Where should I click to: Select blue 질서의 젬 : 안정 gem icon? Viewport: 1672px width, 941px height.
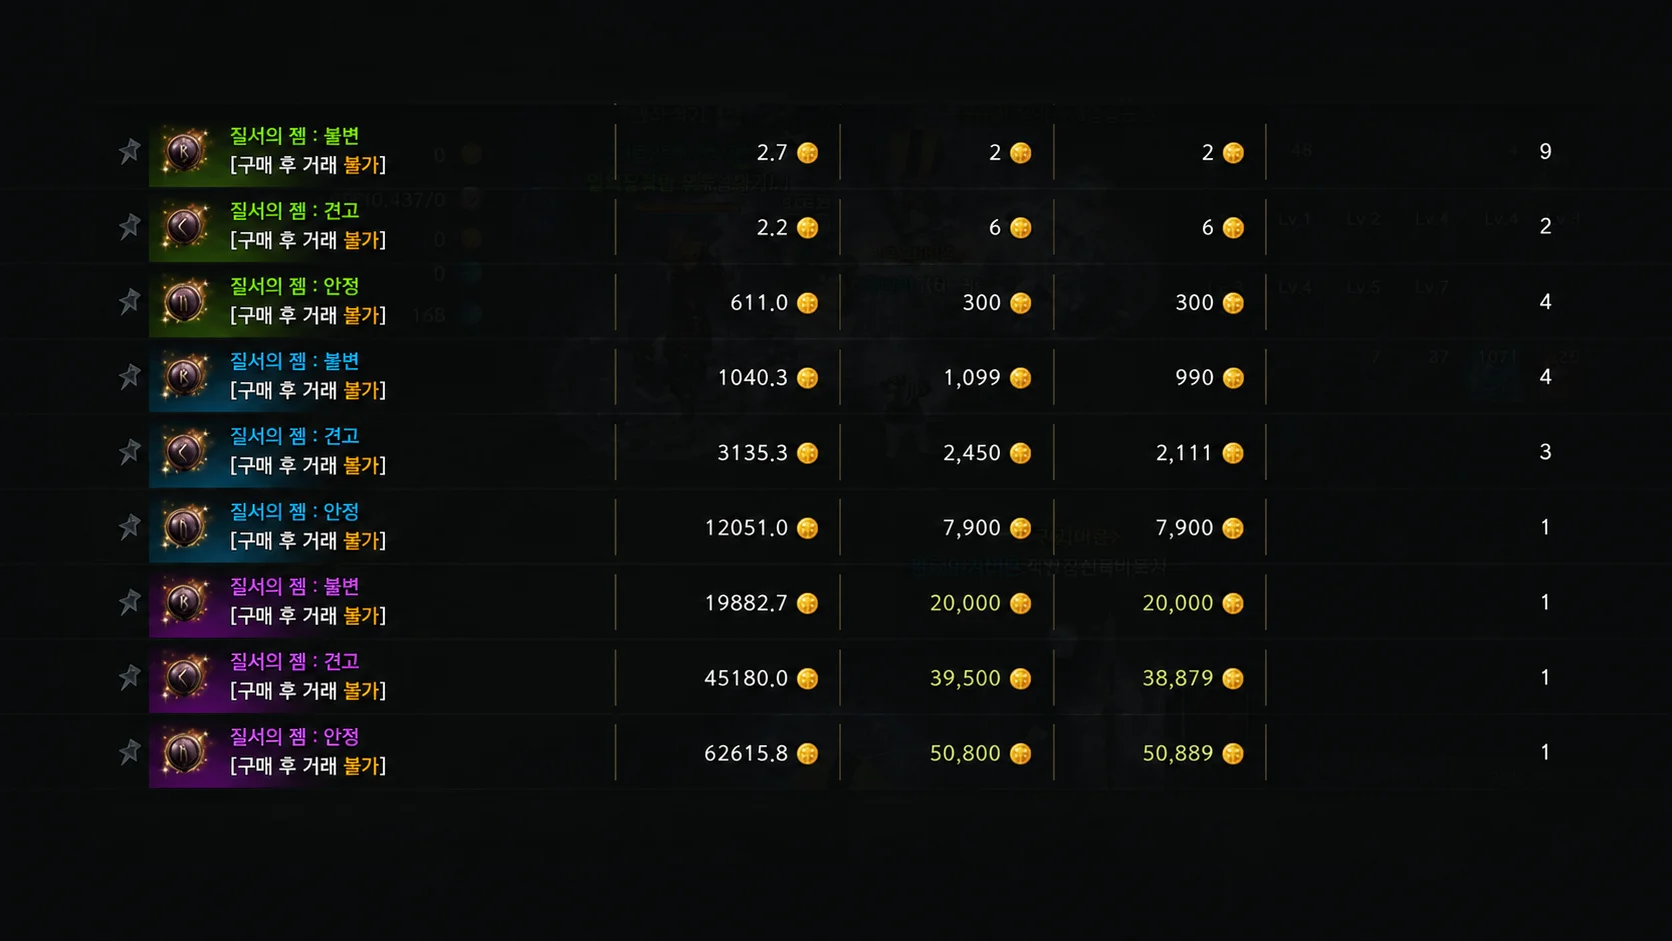coord(185,527)
